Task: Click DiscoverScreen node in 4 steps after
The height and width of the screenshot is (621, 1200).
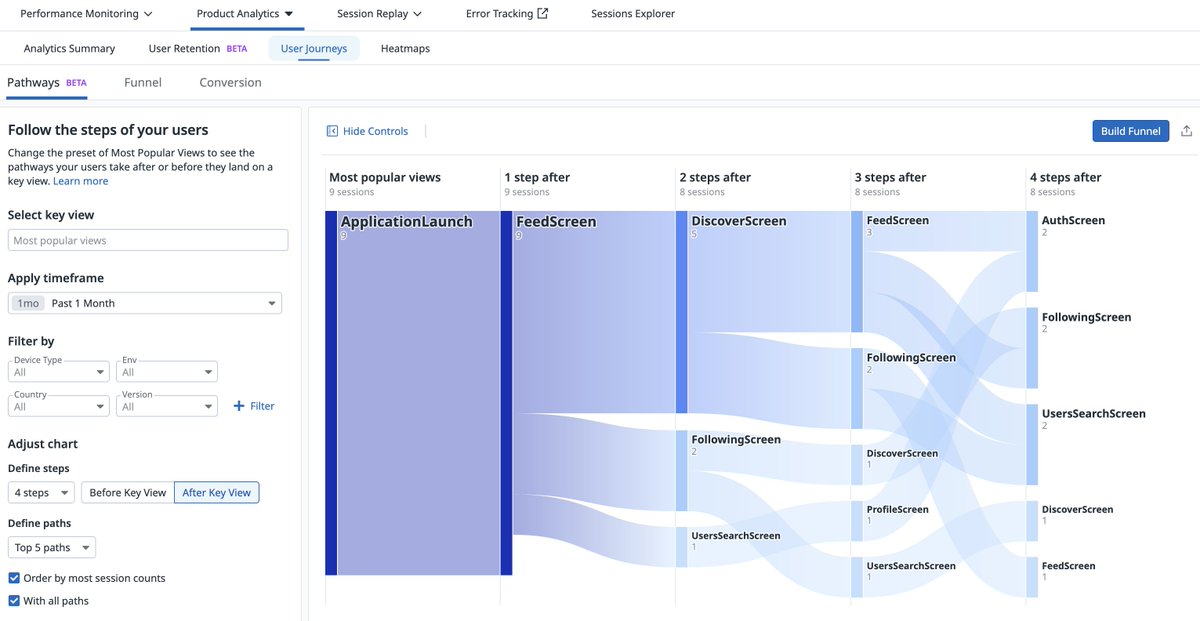Action: pyautogui.click(x=1032, y=522)
